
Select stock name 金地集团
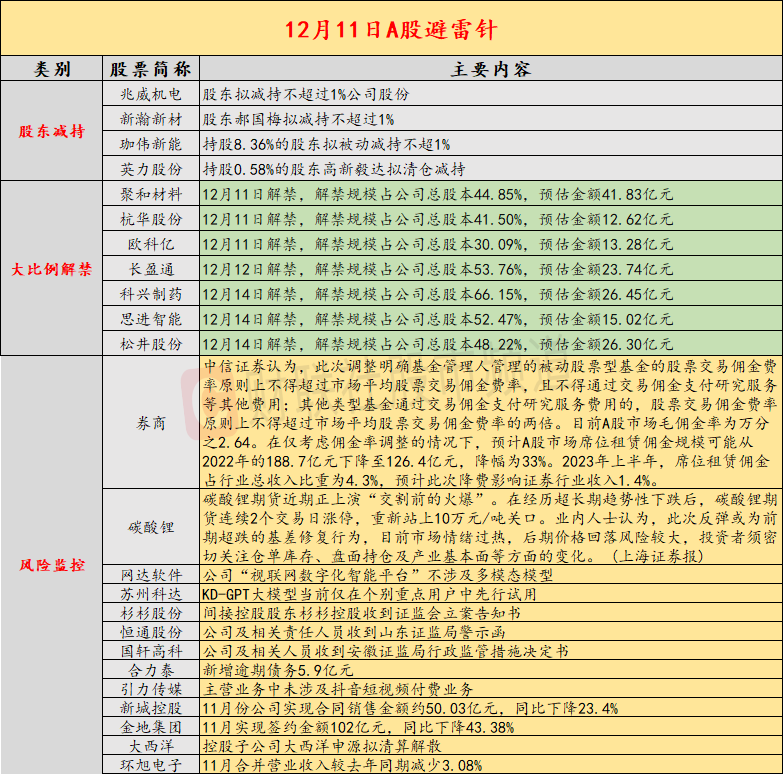coord(151,727)
